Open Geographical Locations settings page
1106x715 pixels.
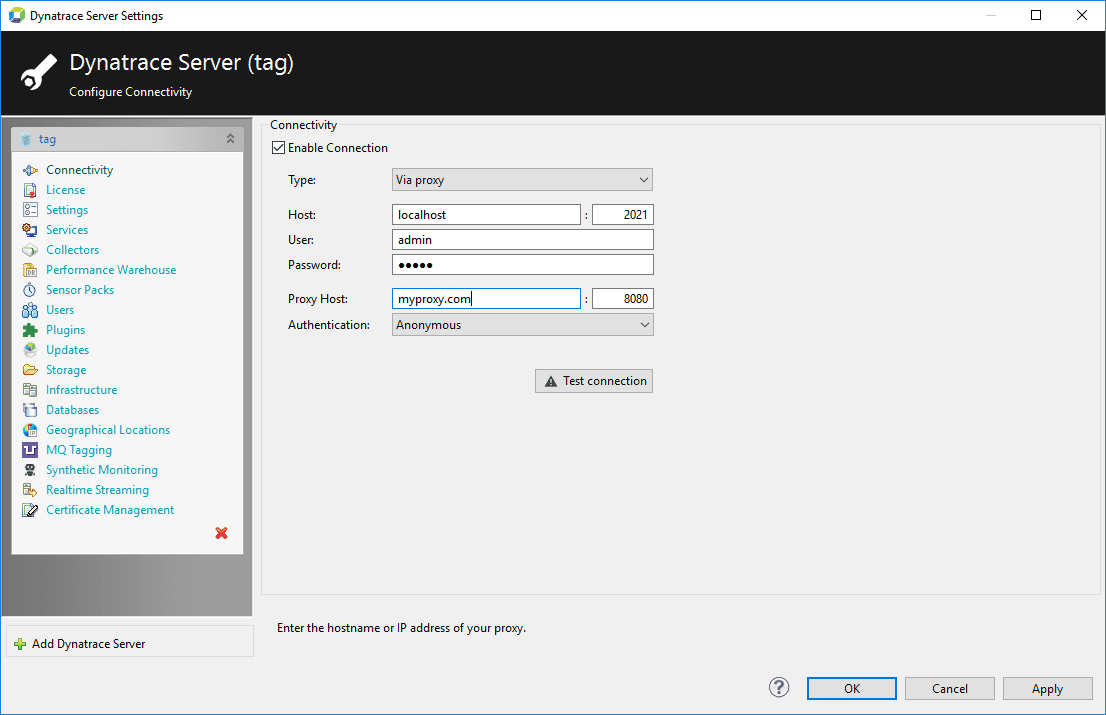(x=108, y=429)
